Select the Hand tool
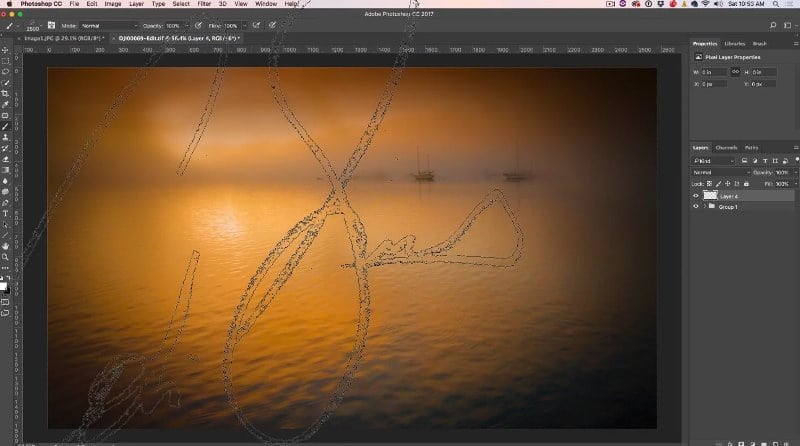This screenshot has height=446, width=800. tap(5, 246)
